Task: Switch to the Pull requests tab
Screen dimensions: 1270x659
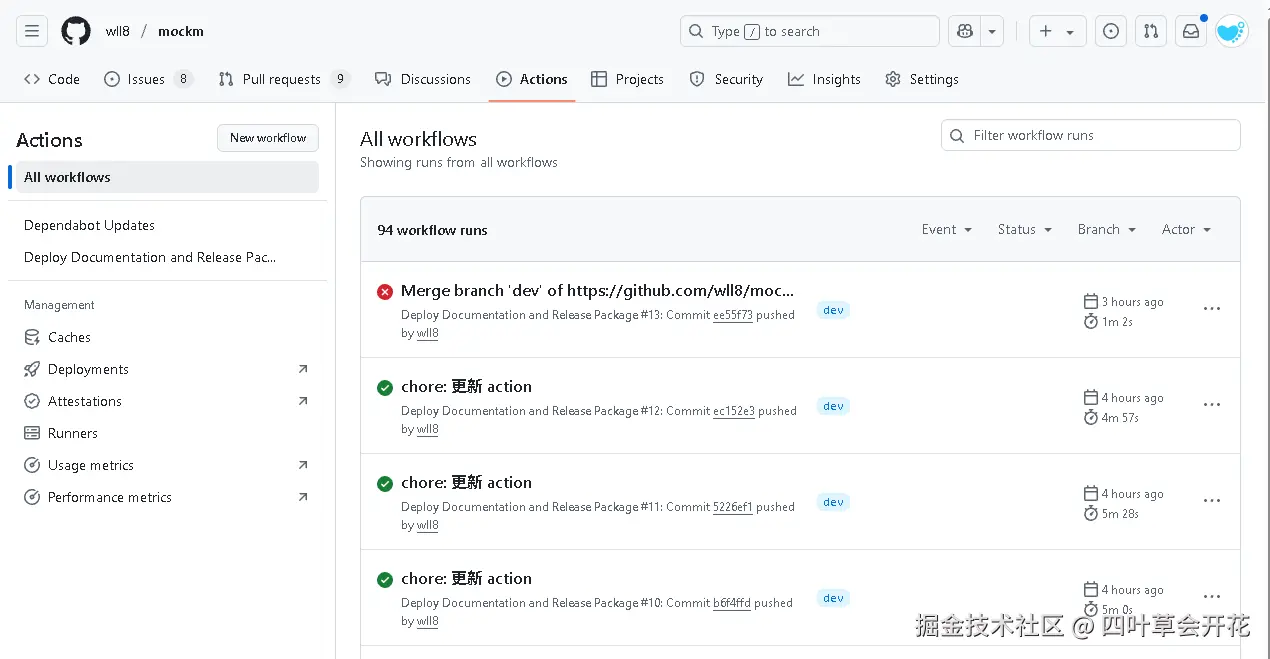Action: pyautogui.click(x=283, y=79)
